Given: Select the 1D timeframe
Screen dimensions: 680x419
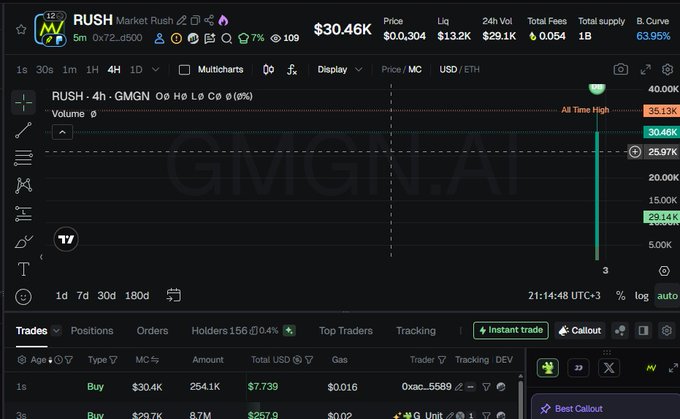Looking at the screenshot, I should click(136, 69).
